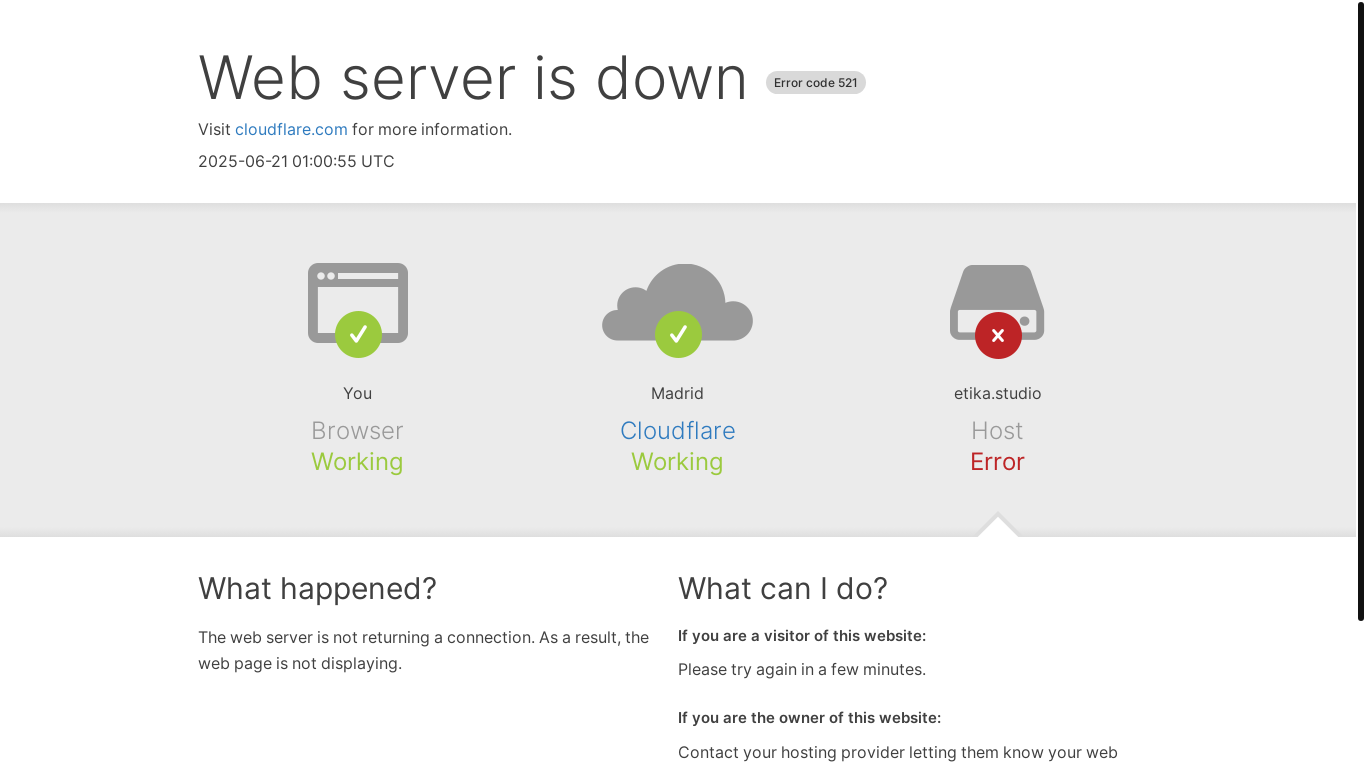
Task: Click the green Working status under Browser
Action: click(357, 462)
